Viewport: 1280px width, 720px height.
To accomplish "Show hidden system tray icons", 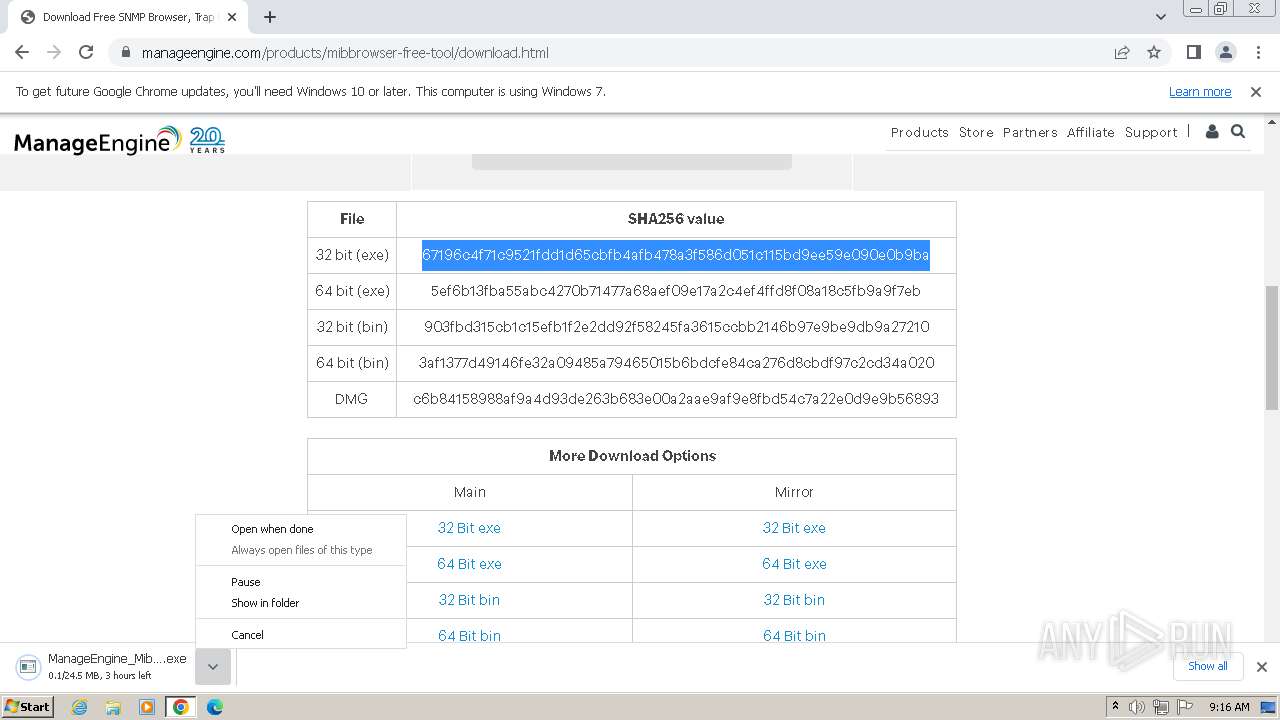I will click(x=1116, y=707).
